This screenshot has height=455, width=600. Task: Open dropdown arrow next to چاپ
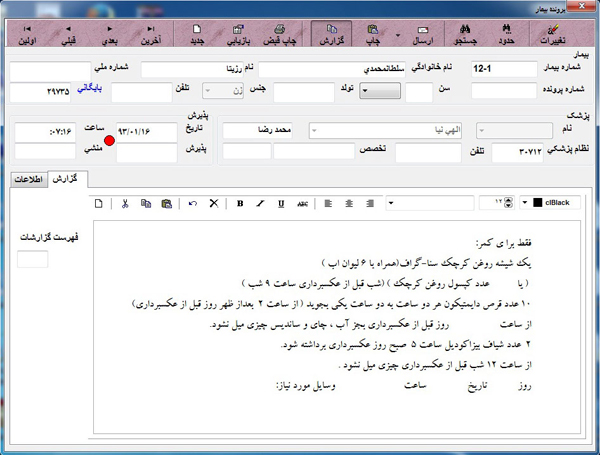tap(398, 35)
